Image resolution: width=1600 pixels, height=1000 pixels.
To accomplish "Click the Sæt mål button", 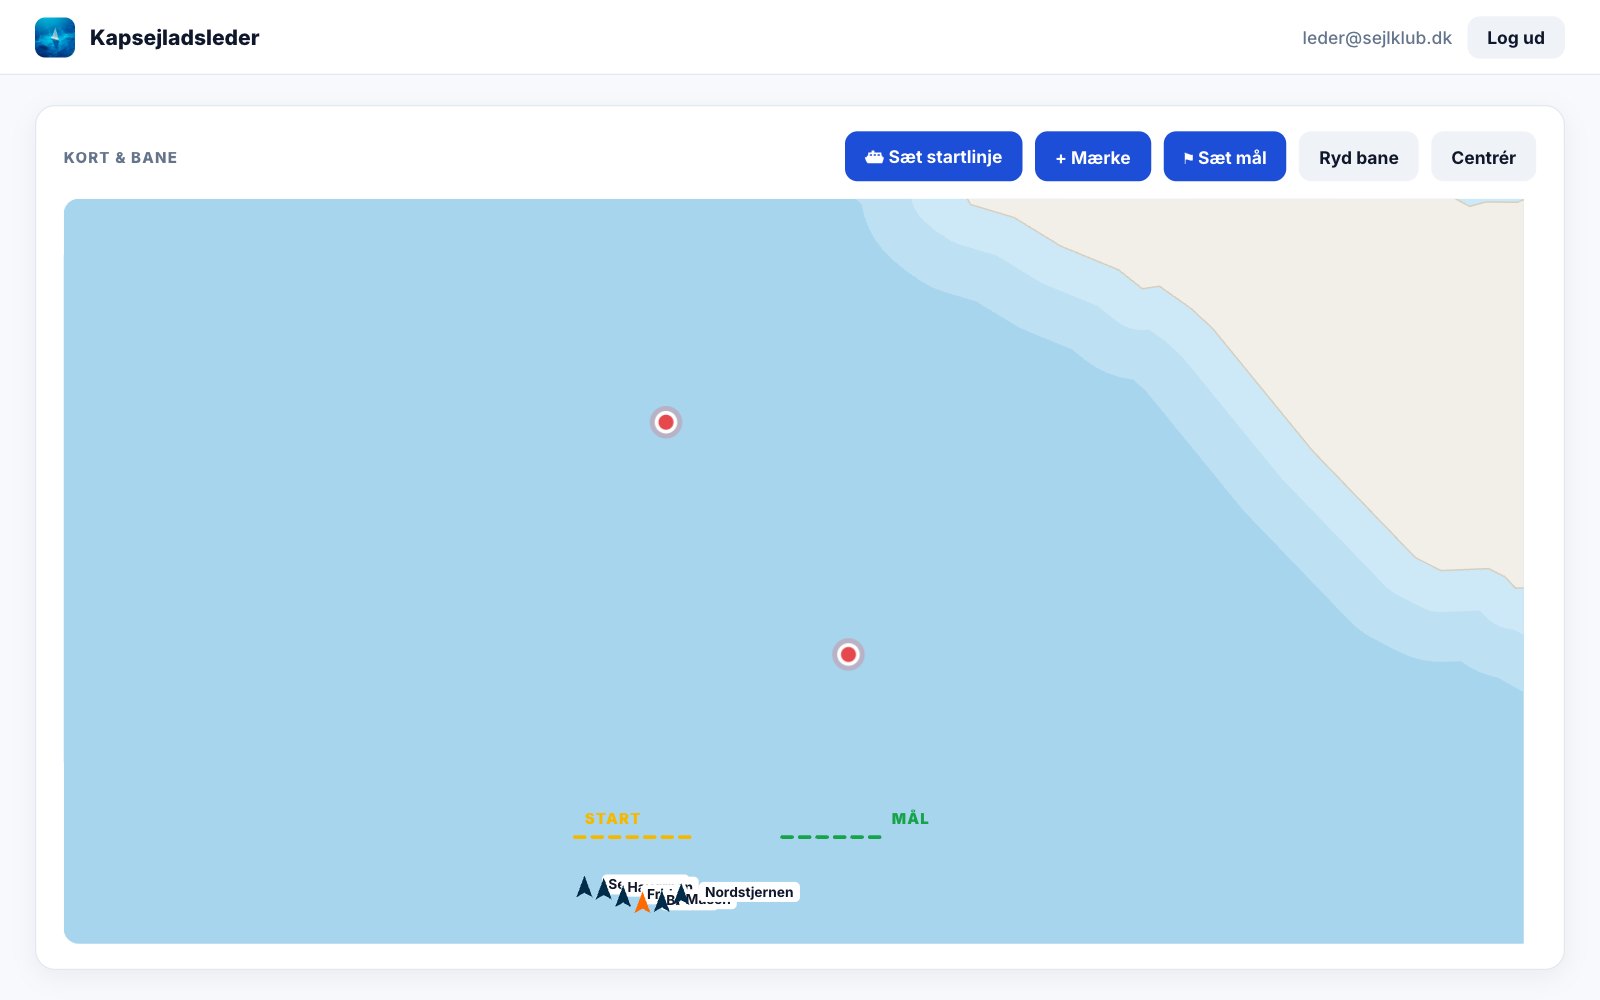I will (x=1224, y=156).
